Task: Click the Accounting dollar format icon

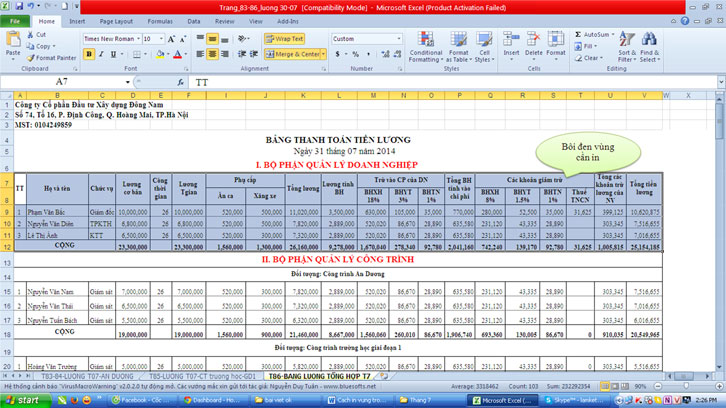Action: [338, 54]
